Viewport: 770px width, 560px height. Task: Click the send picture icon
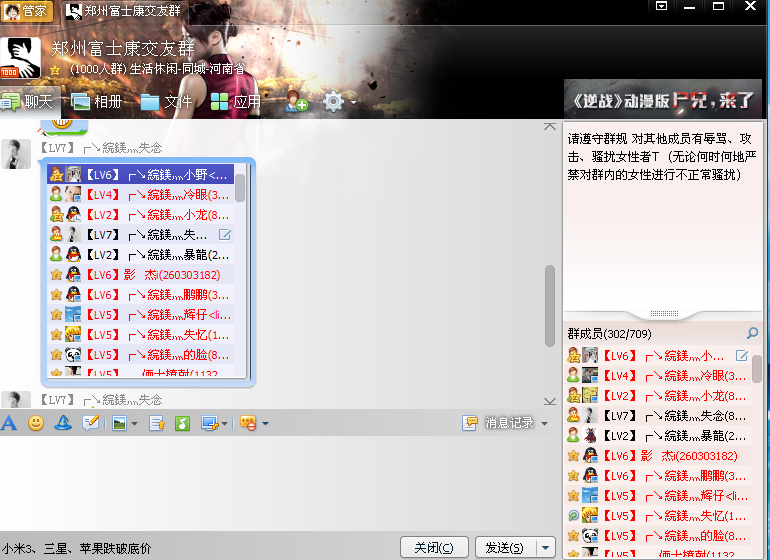point(120,423)
